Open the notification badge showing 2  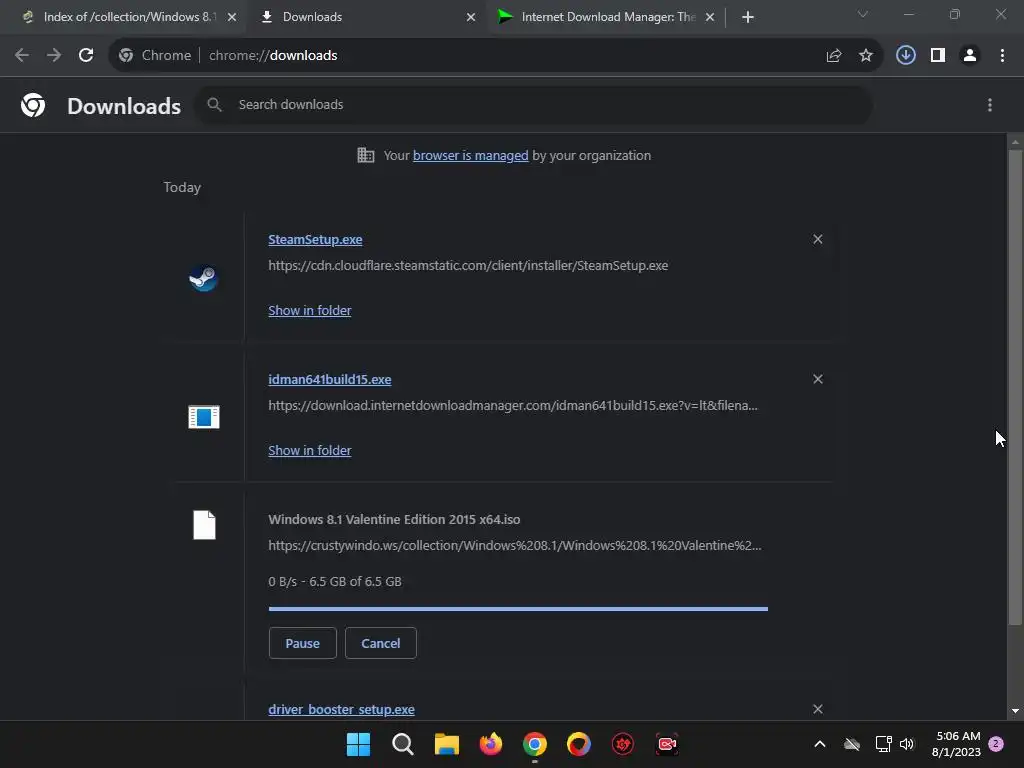point(996,744)
